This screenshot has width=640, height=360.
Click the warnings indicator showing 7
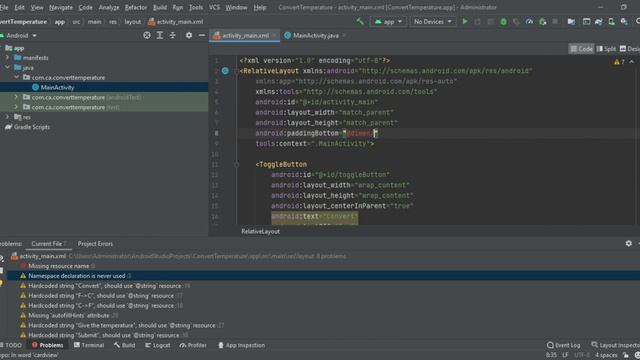619,62
